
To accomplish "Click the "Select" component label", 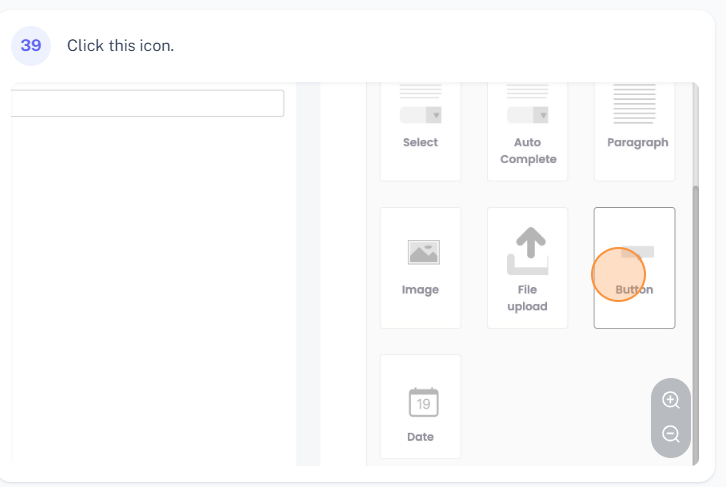I will pos(420,143).
